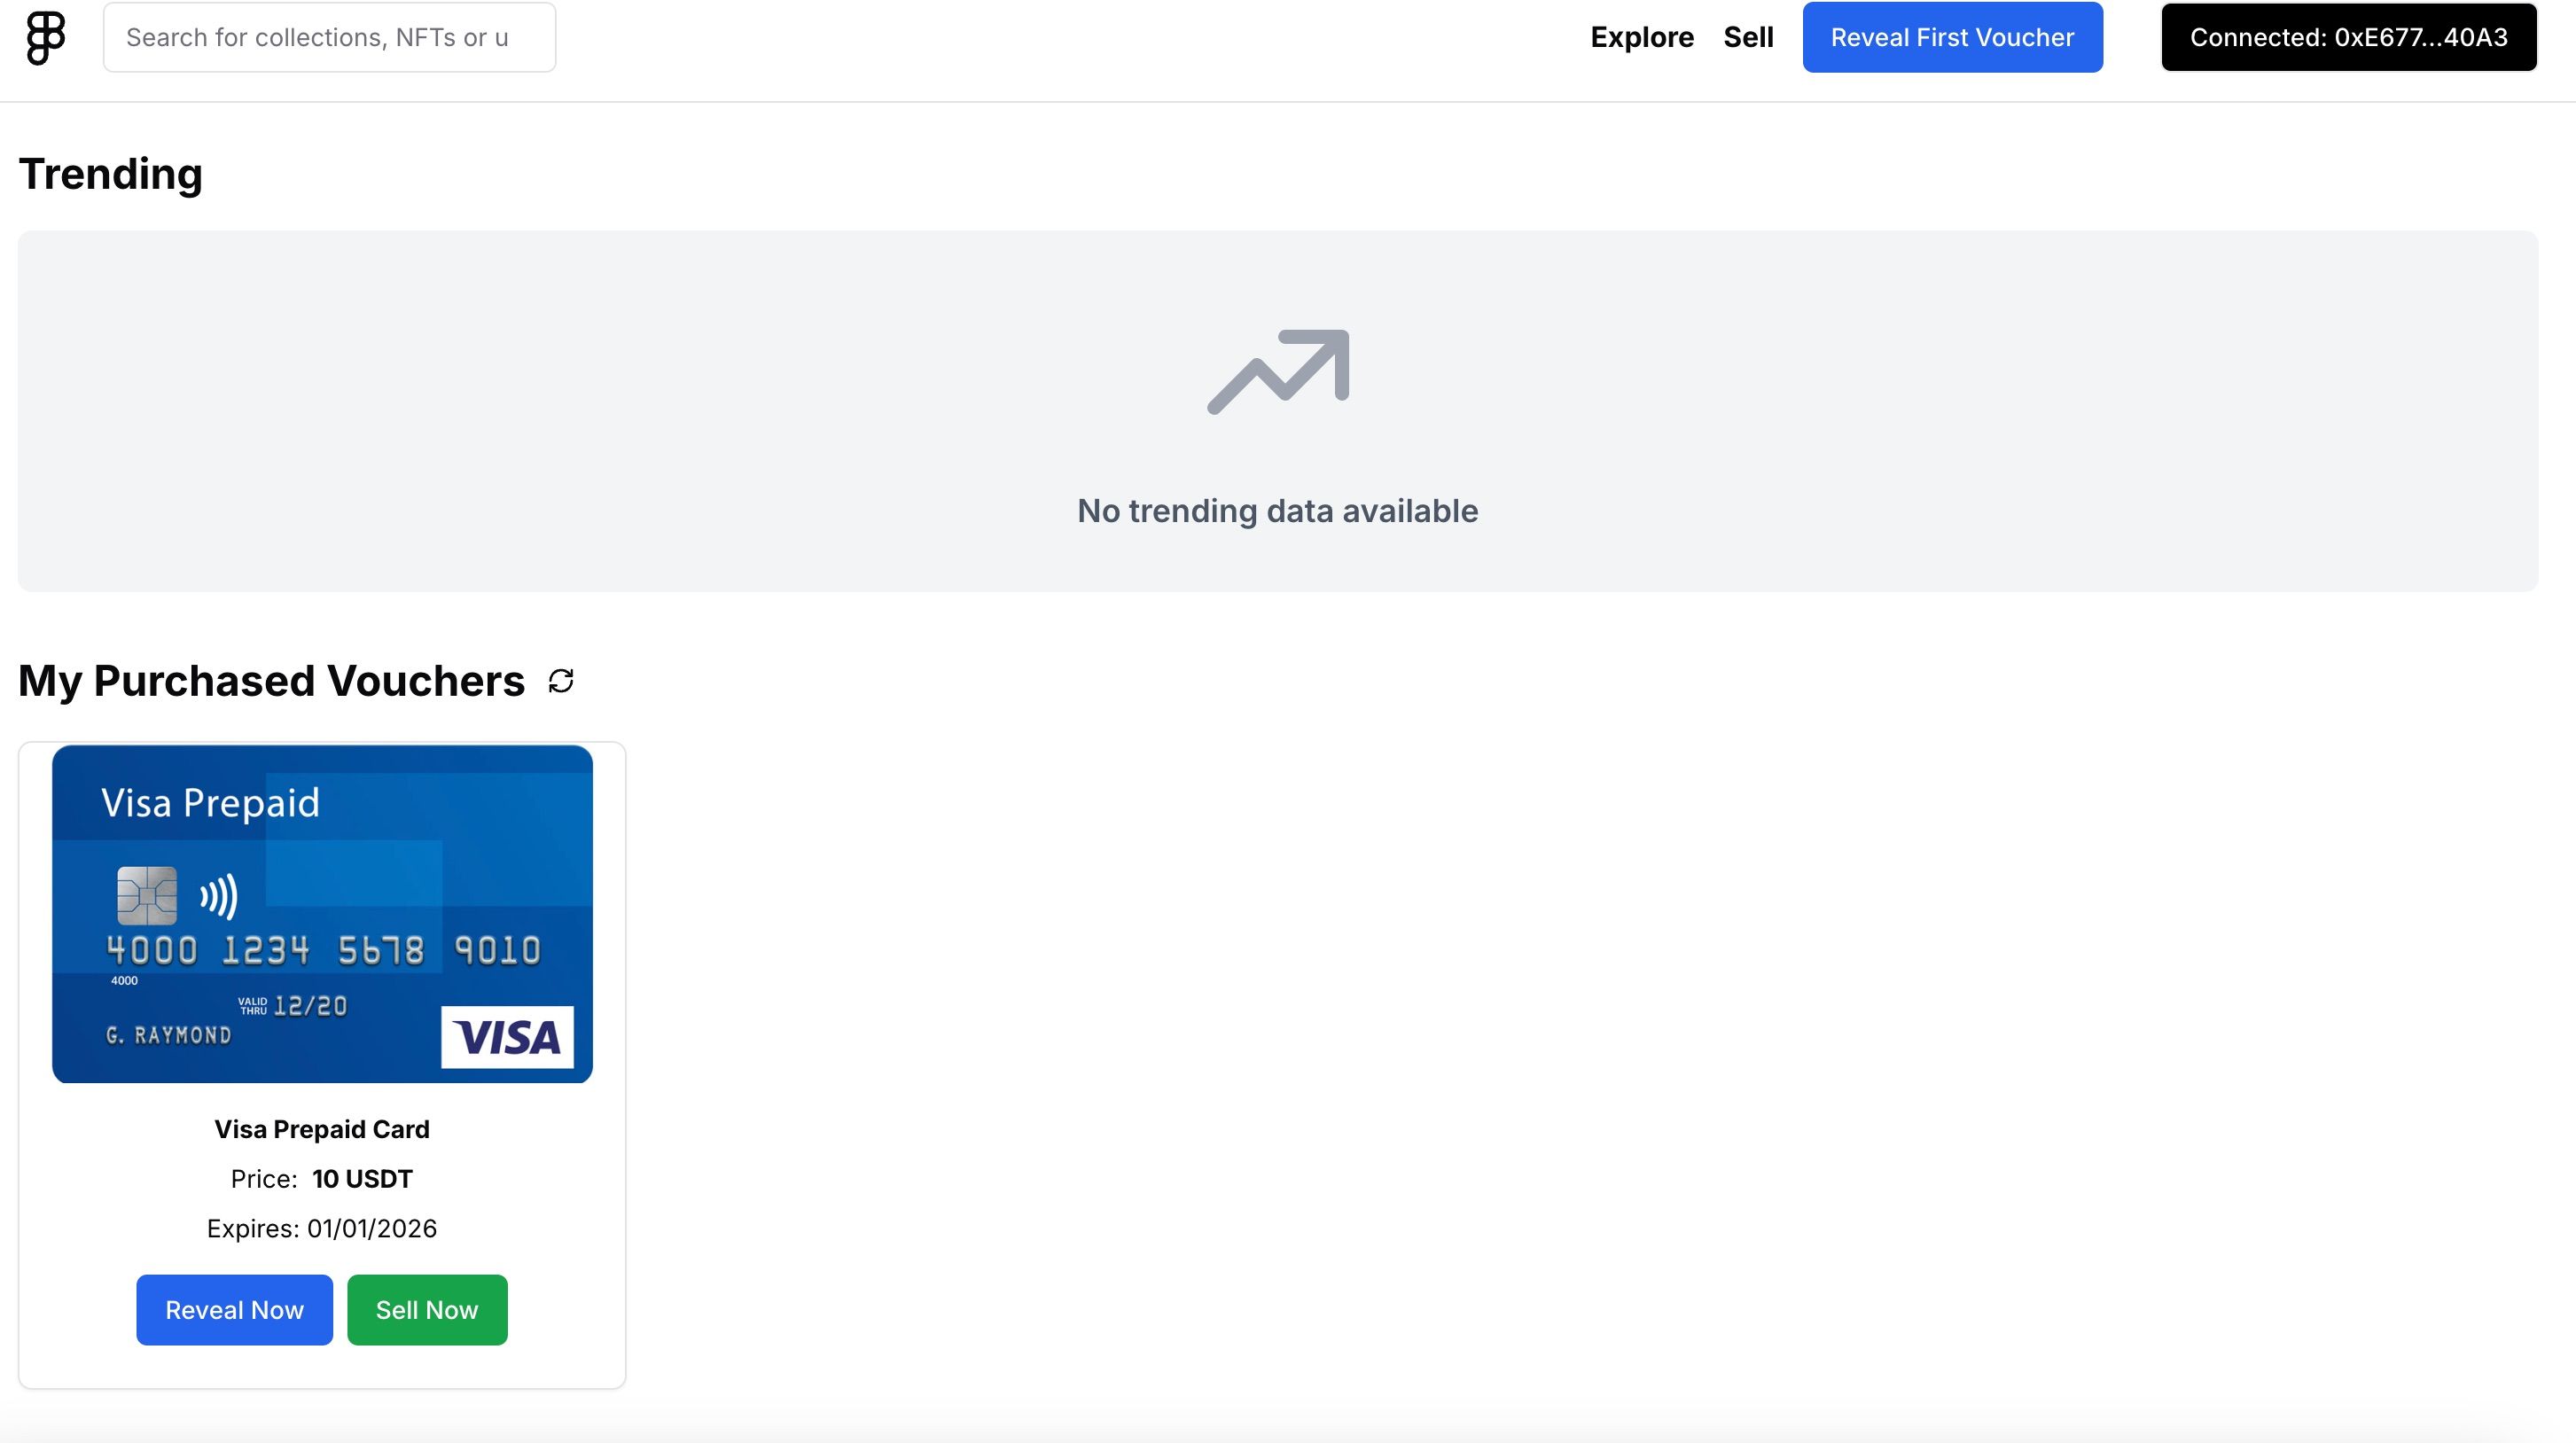Click No trending data available message
Screen dimensions: 2576x1443
point(1278,511)
